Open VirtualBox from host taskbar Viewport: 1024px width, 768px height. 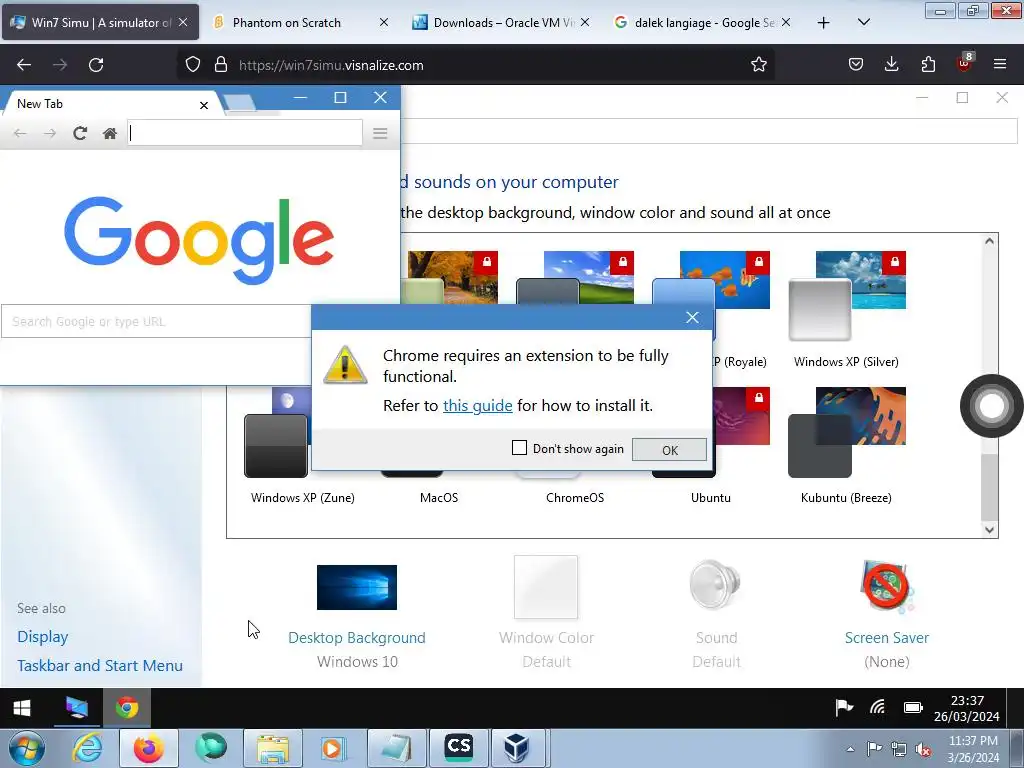(x=517, y=748)
